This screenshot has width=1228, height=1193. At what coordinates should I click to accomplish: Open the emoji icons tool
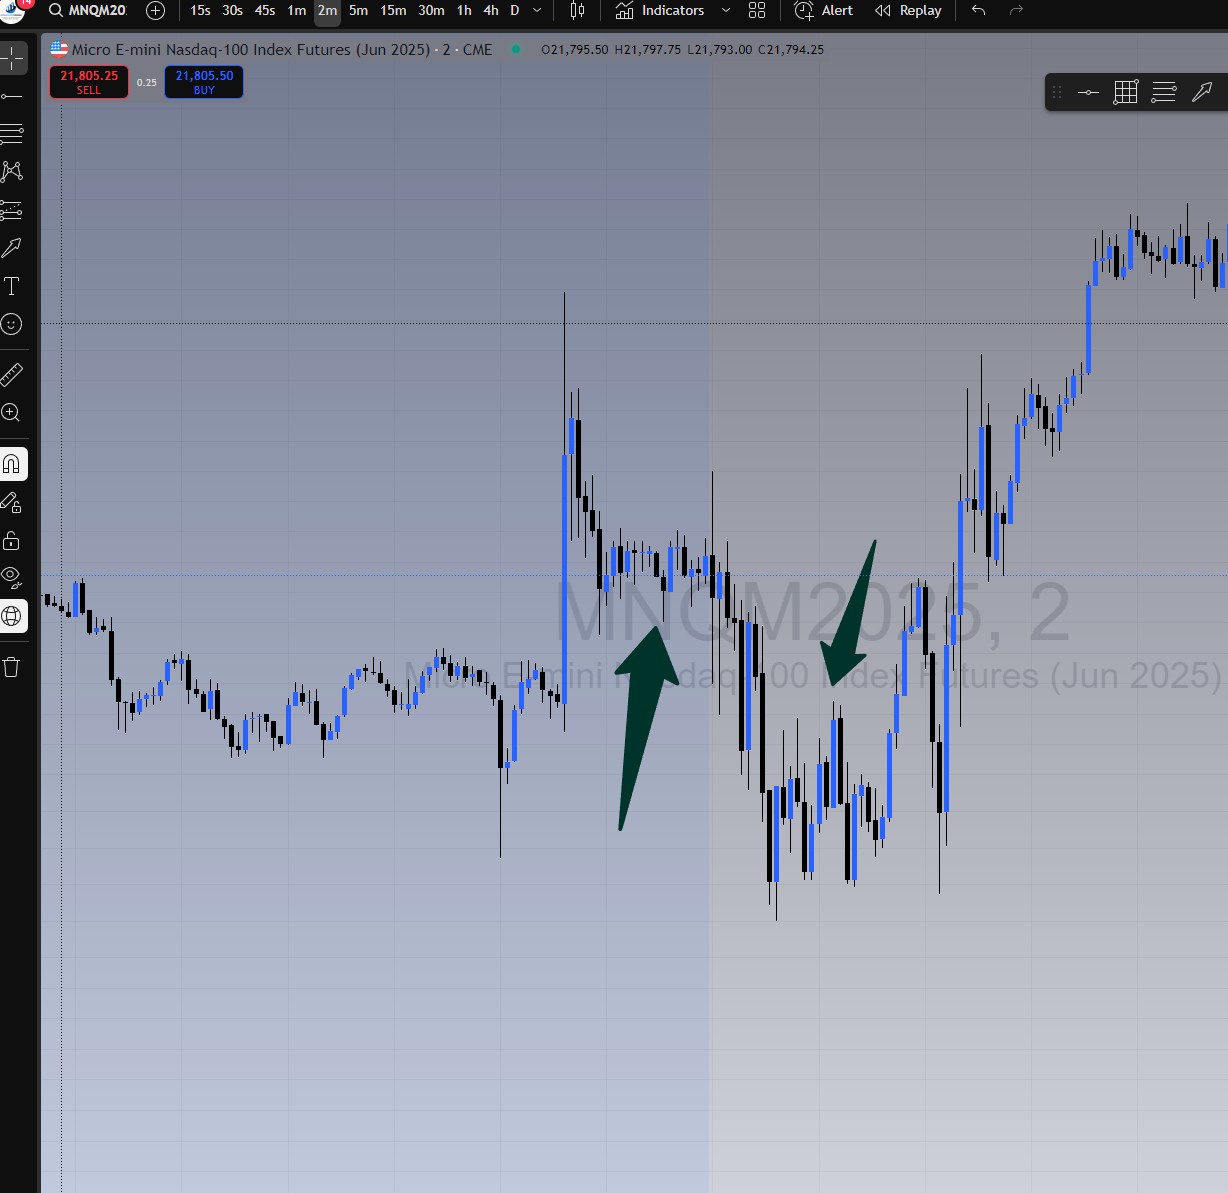[12, 324]
